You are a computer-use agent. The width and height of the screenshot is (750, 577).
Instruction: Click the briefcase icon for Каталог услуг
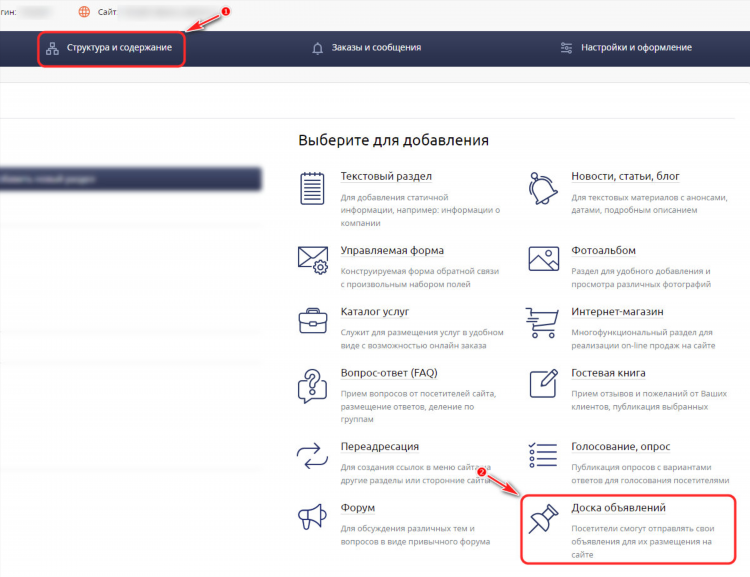tap(313, 321)
